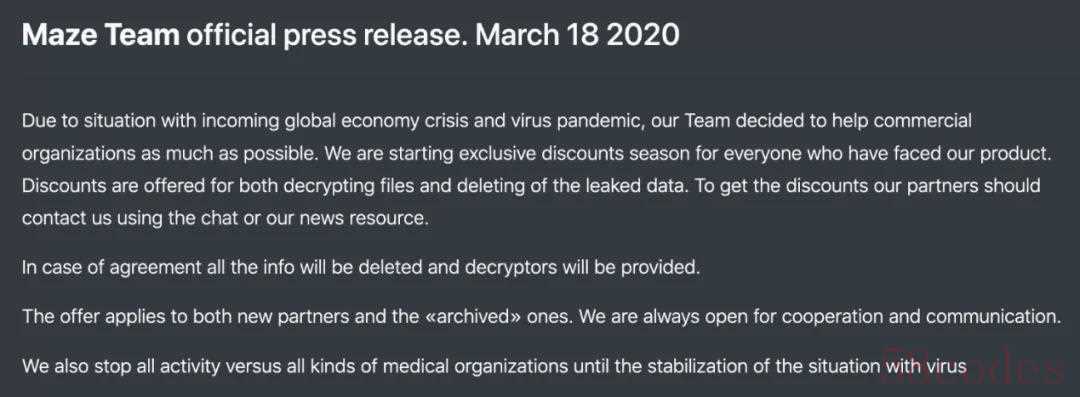1080x397 pixels.
Task: Click the "Maze Team" bold heading text
Action: 101,34
